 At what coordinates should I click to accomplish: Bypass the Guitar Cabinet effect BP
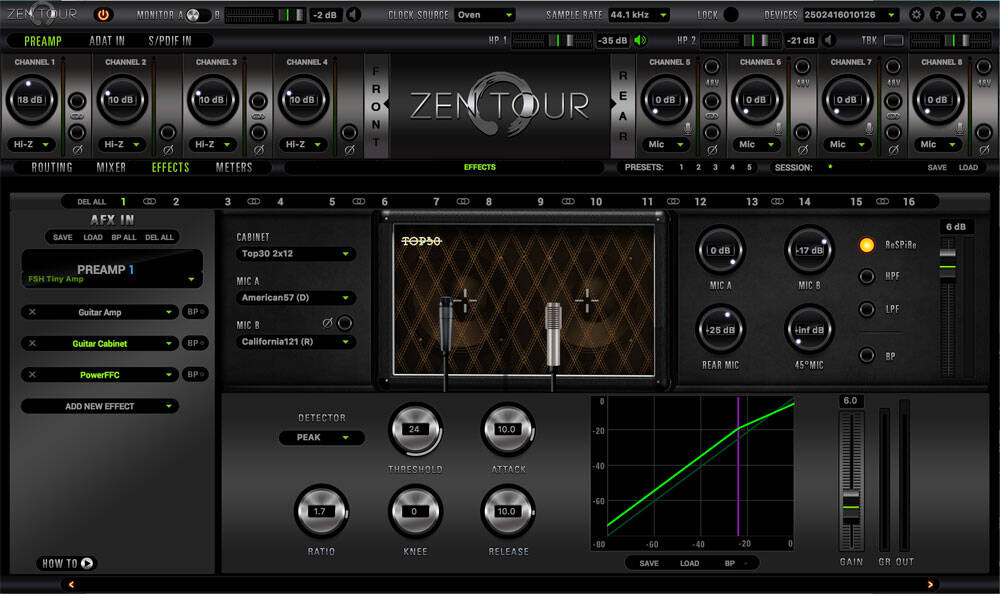click(195, 343)
